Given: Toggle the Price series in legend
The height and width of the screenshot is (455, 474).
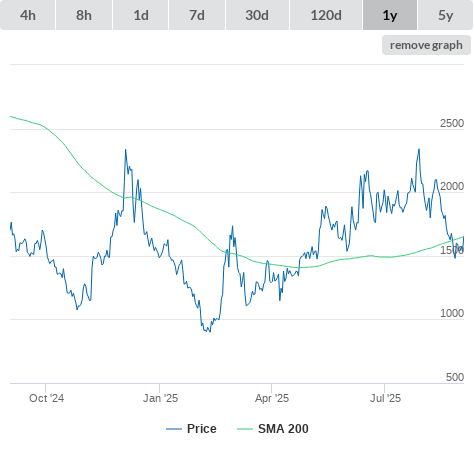Looking at the screenshot, I should [x=191, y=429].
